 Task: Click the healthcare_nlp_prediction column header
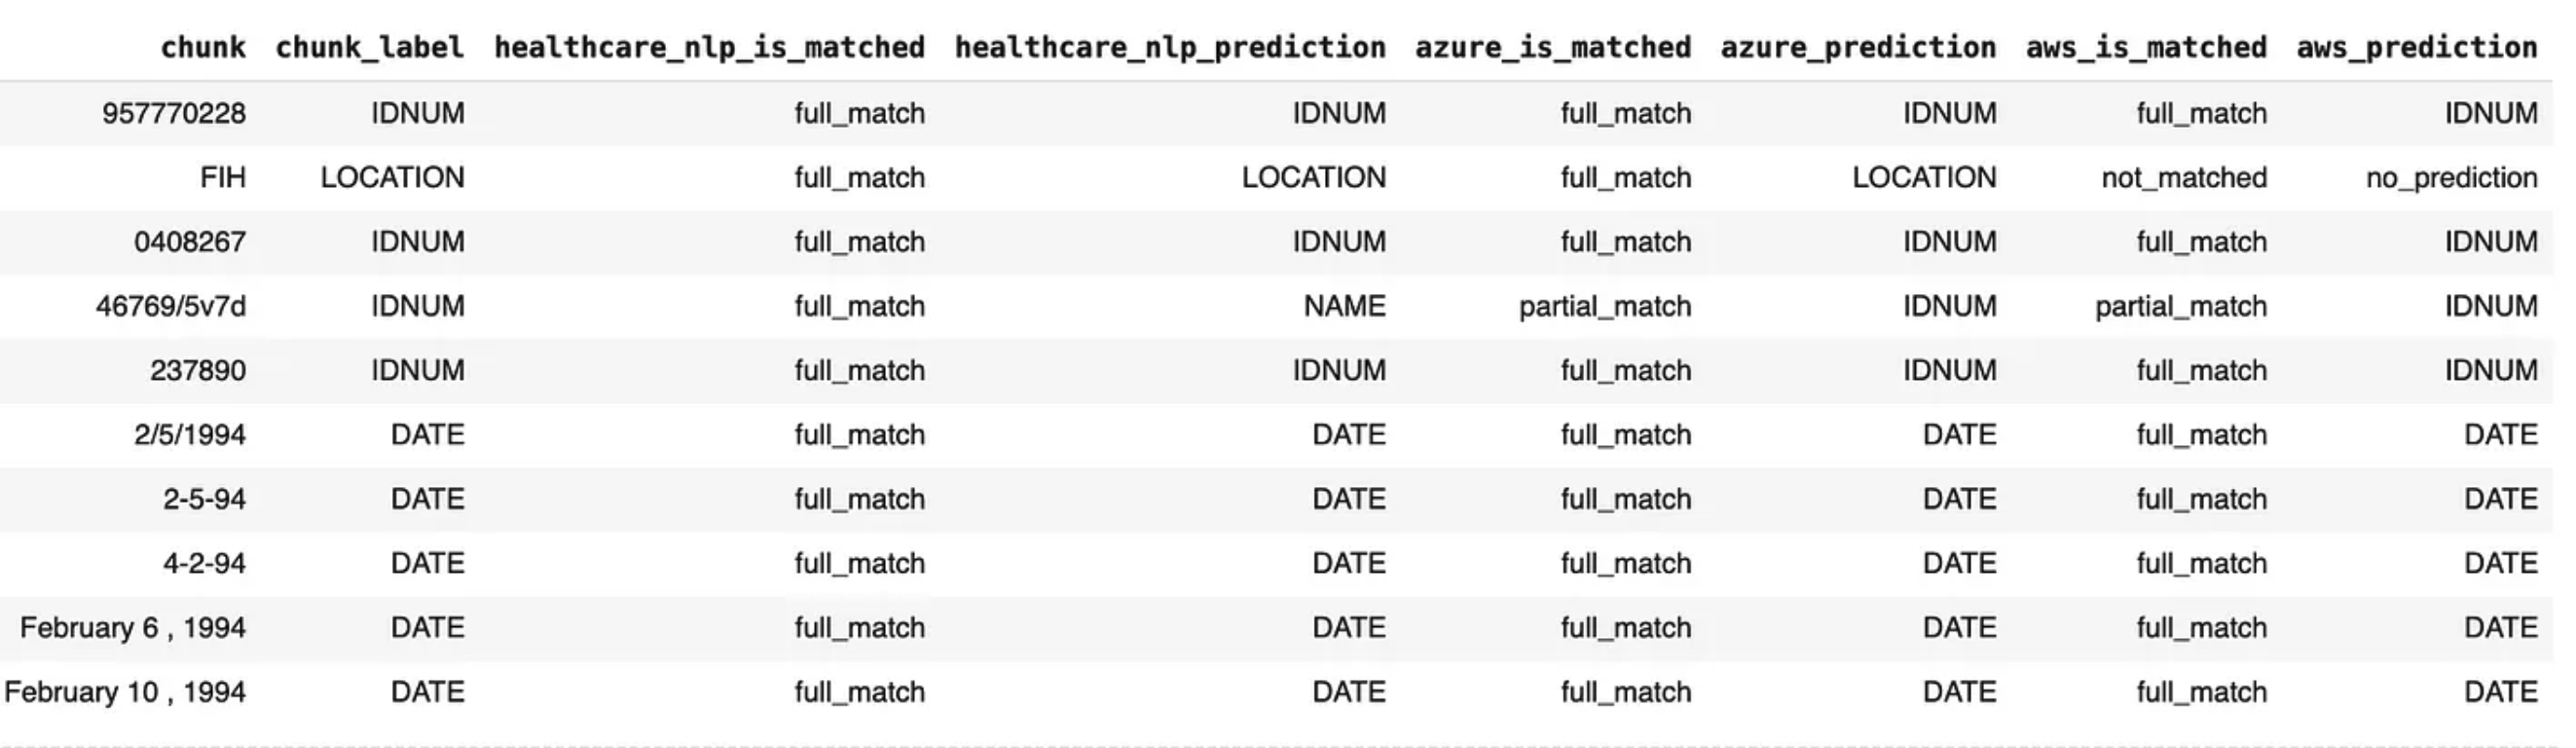(x=1170, y=47)
